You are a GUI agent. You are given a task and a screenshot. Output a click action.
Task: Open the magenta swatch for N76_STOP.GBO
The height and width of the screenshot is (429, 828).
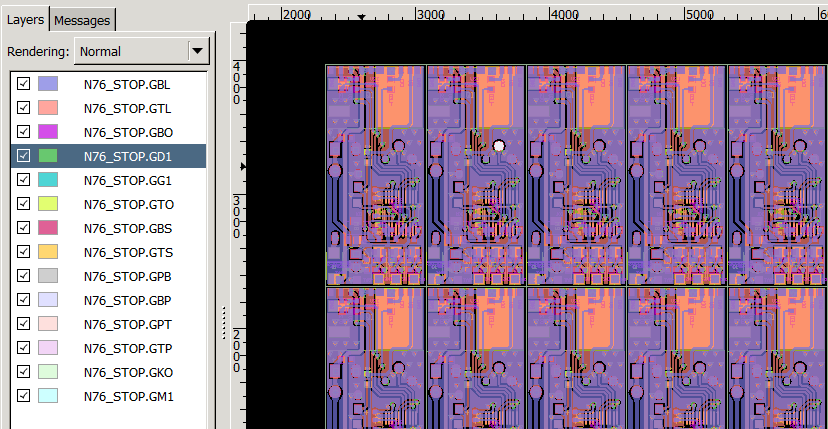48,132
